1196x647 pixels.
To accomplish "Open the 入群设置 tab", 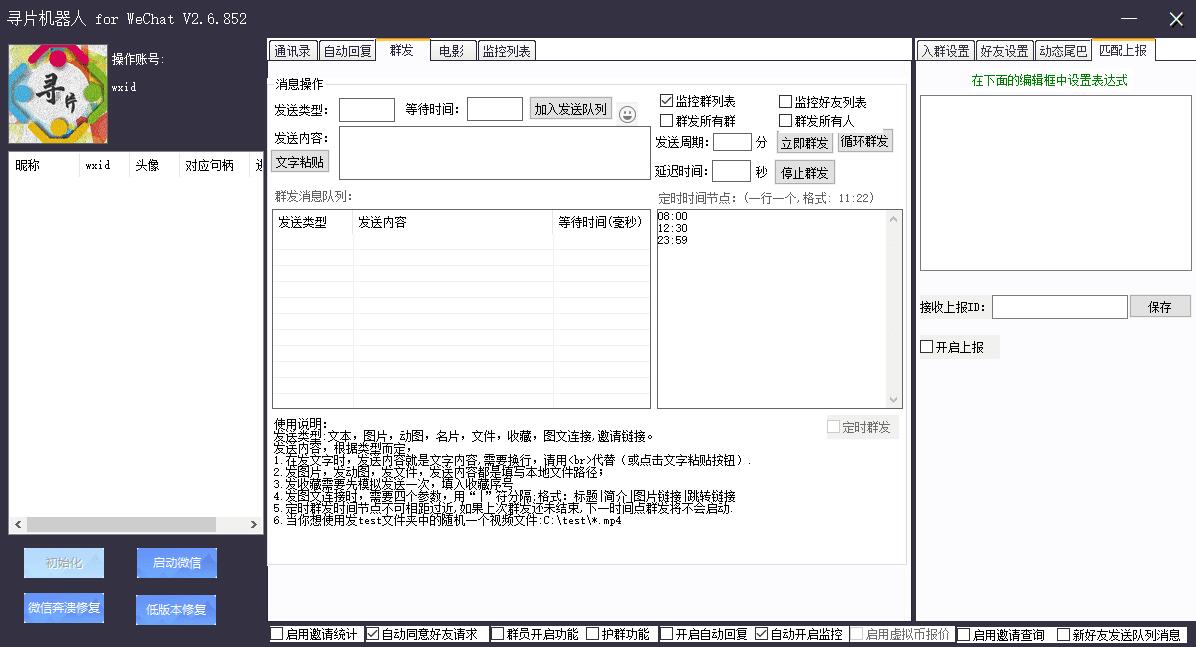I will point(946,51).
